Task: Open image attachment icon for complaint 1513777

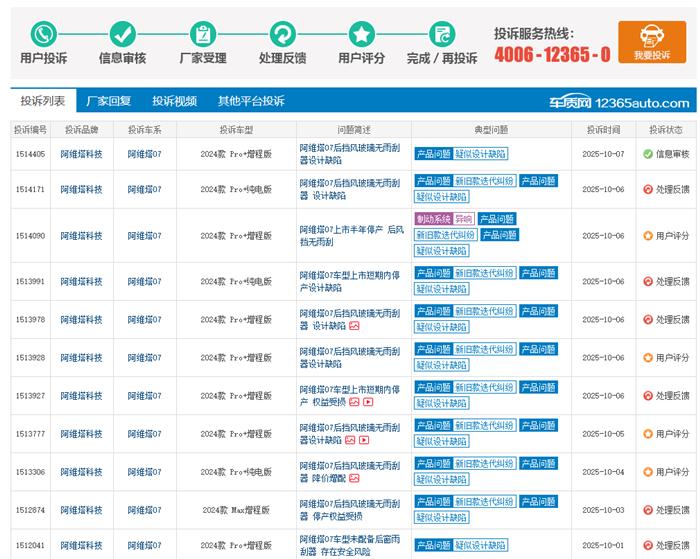Action: (x=350, y=440)
